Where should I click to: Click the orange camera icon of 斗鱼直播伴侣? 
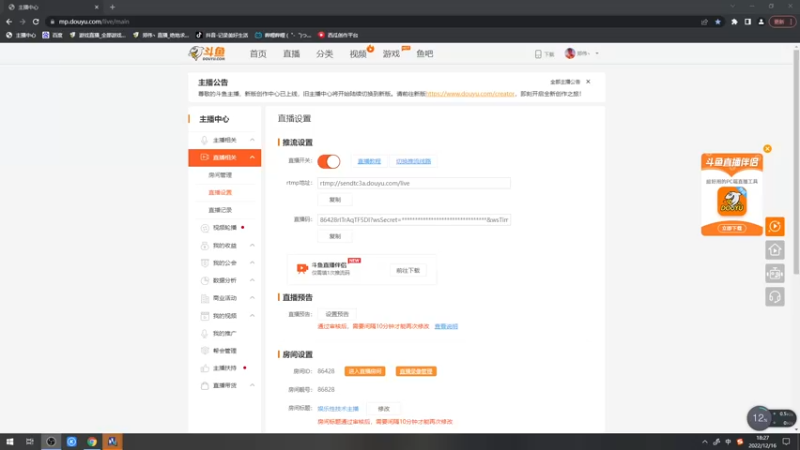click(302, 268)
